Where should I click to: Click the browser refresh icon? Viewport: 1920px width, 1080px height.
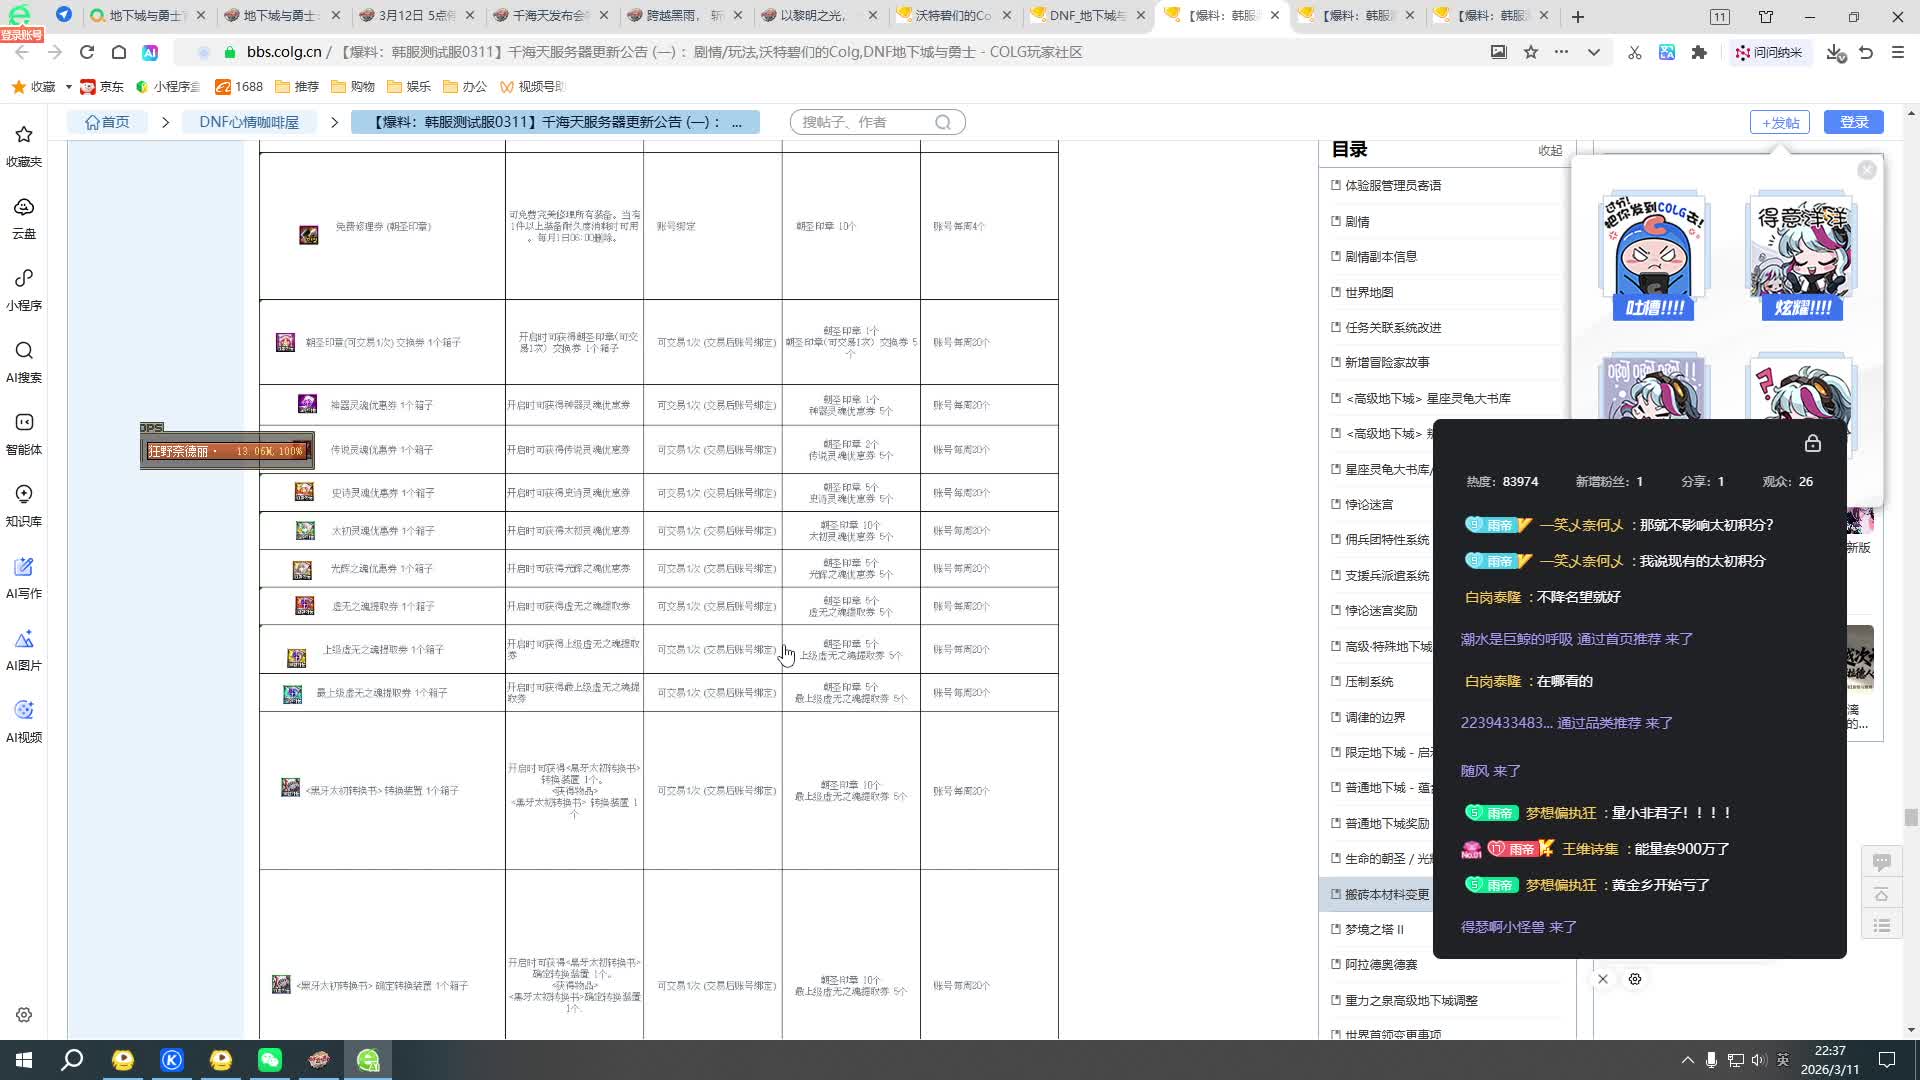click(87, 52)
